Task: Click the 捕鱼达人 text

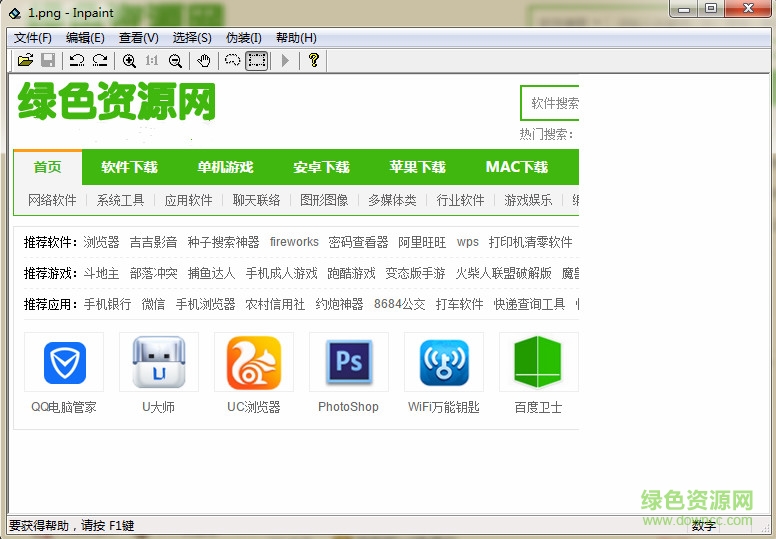Action: (211, 273)
